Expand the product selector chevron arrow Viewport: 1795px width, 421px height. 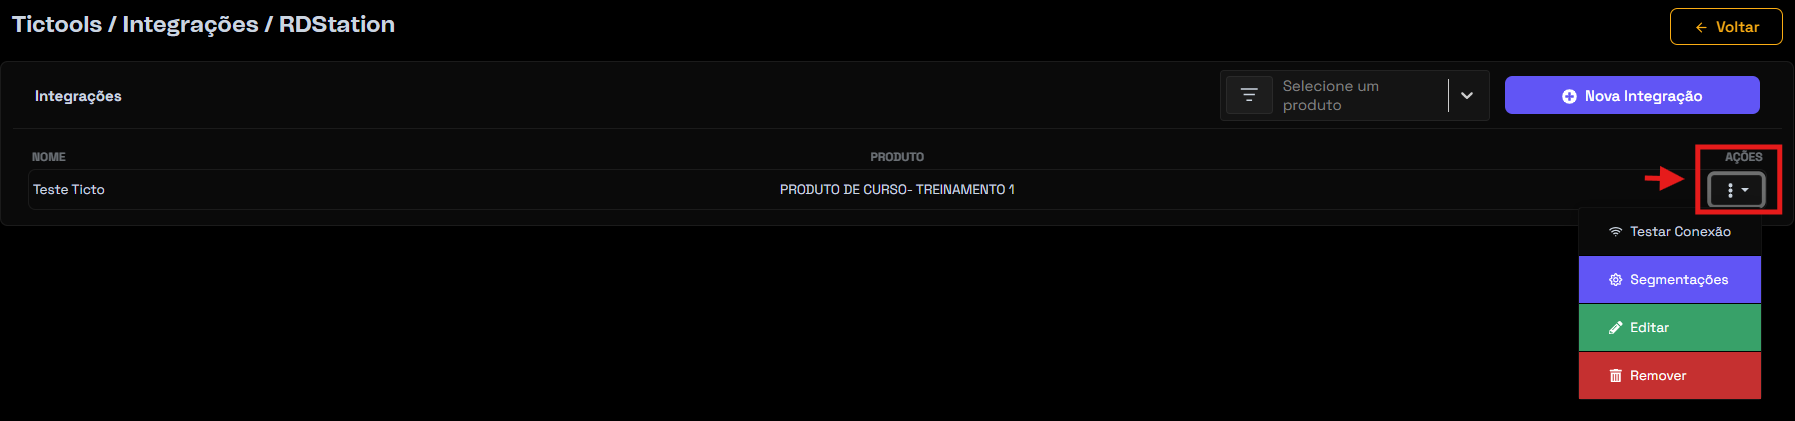click(x=1467, y=95)
